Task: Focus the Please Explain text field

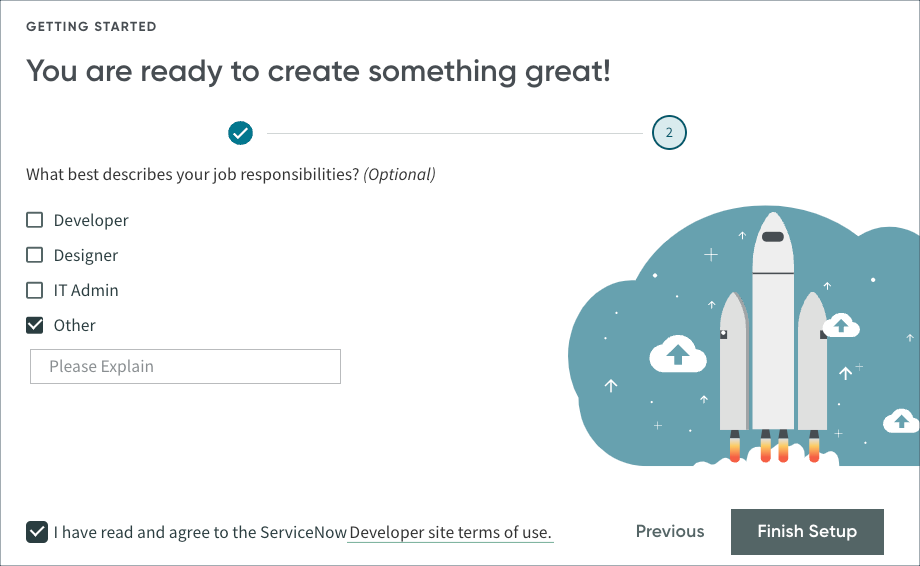Action: 185,367
